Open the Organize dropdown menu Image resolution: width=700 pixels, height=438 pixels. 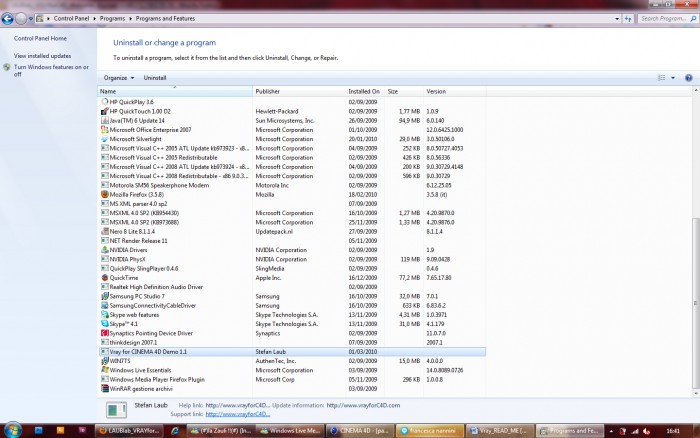[x=119, y=78]
